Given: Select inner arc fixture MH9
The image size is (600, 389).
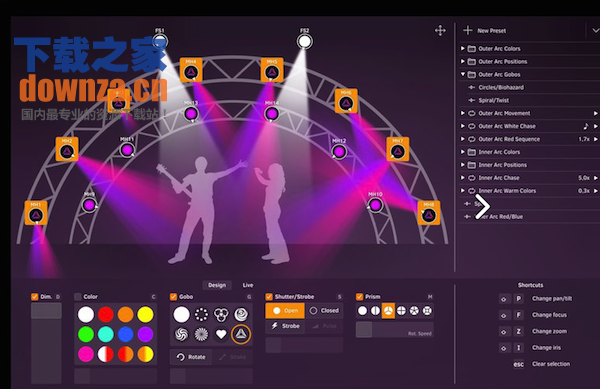Looking at the screenshot, I should tap(89, 205).
